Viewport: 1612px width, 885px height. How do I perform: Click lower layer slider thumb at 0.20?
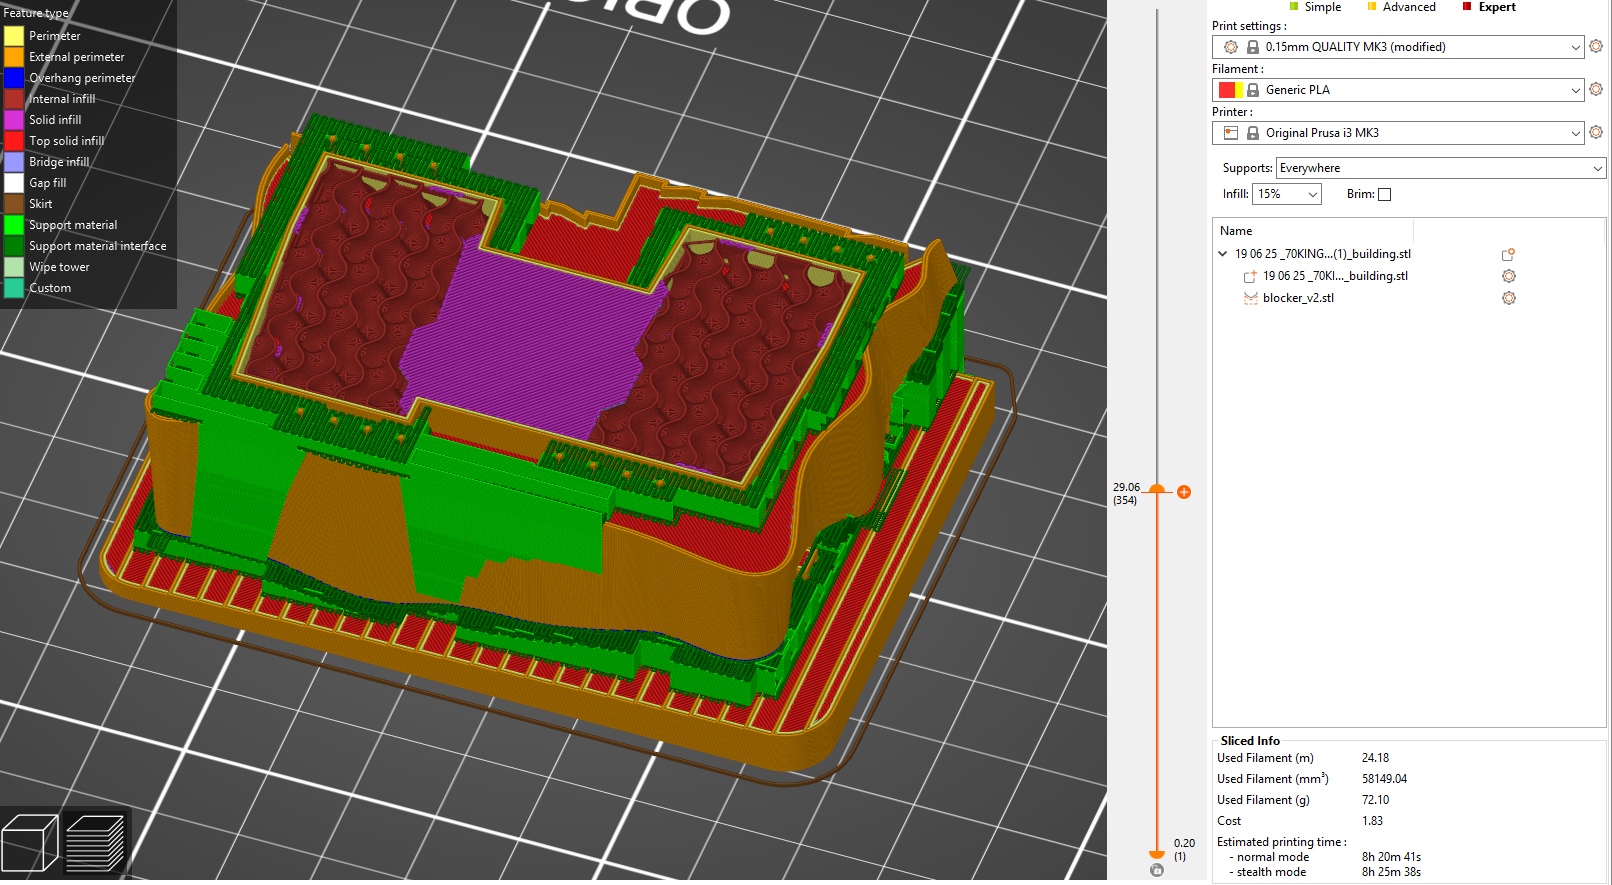click(1157, 854)
